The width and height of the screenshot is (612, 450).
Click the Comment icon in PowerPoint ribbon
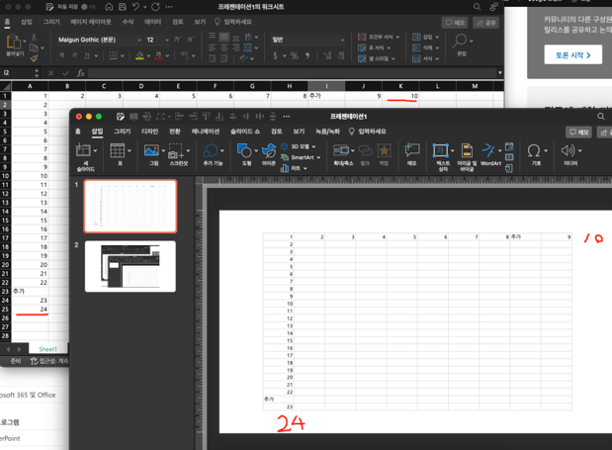pyautogui.click(x=412, y=150)
